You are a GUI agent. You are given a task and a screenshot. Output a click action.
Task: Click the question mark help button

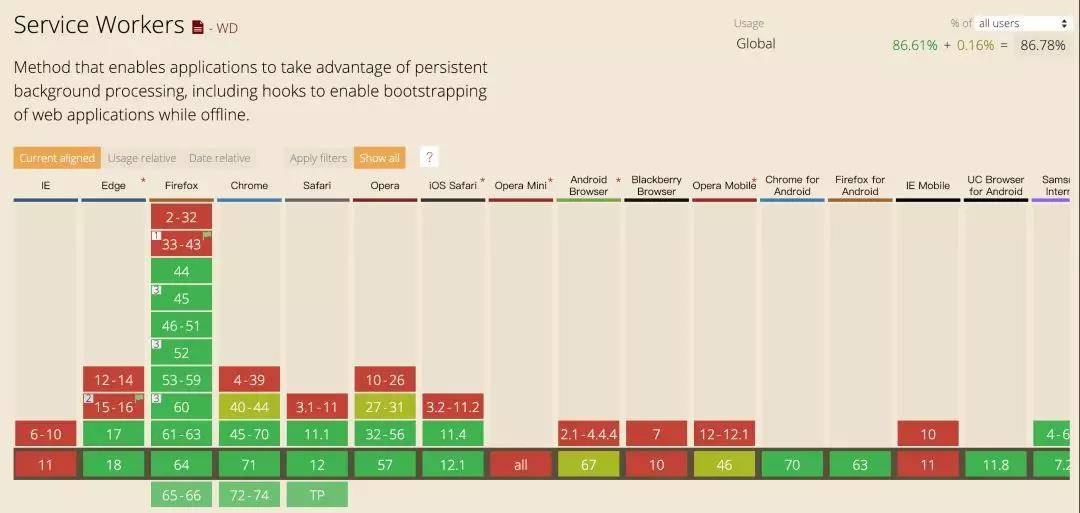(428, 158)
